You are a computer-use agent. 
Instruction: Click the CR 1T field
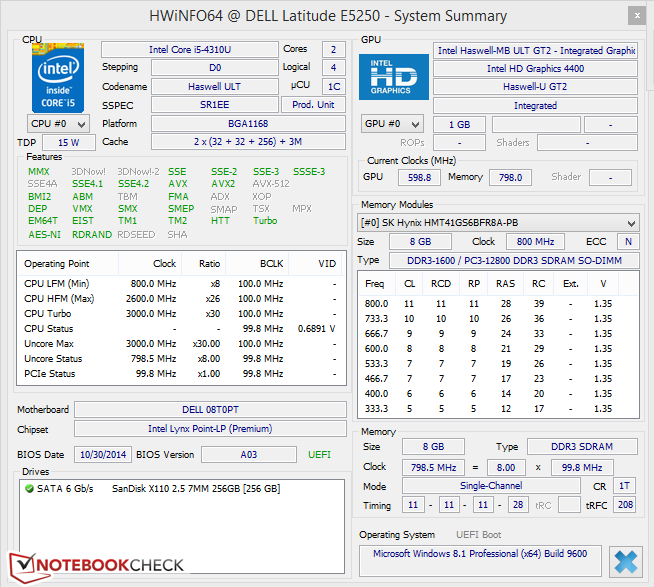pyautogui.click(x=624, y=486)
